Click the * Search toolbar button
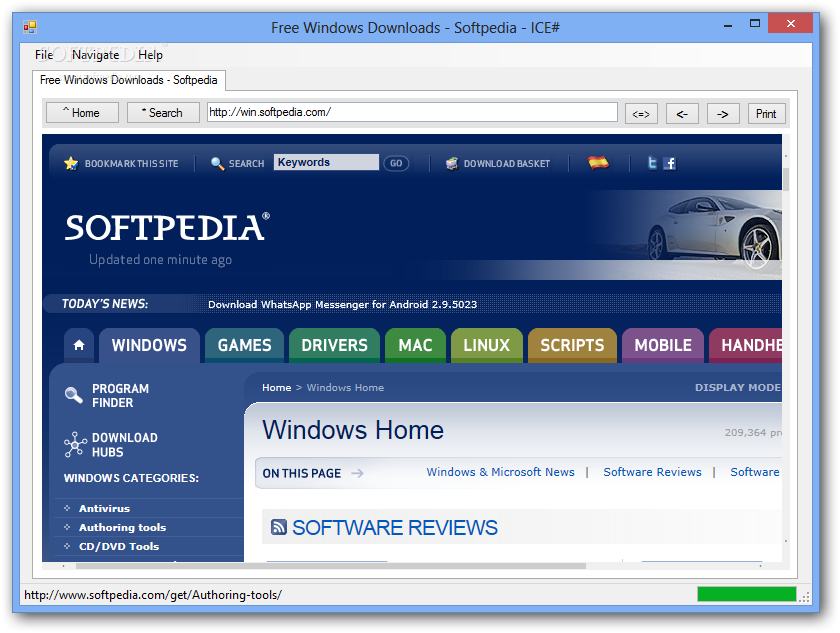The height and width of the screenshot is (633, 840). [163, 112]
